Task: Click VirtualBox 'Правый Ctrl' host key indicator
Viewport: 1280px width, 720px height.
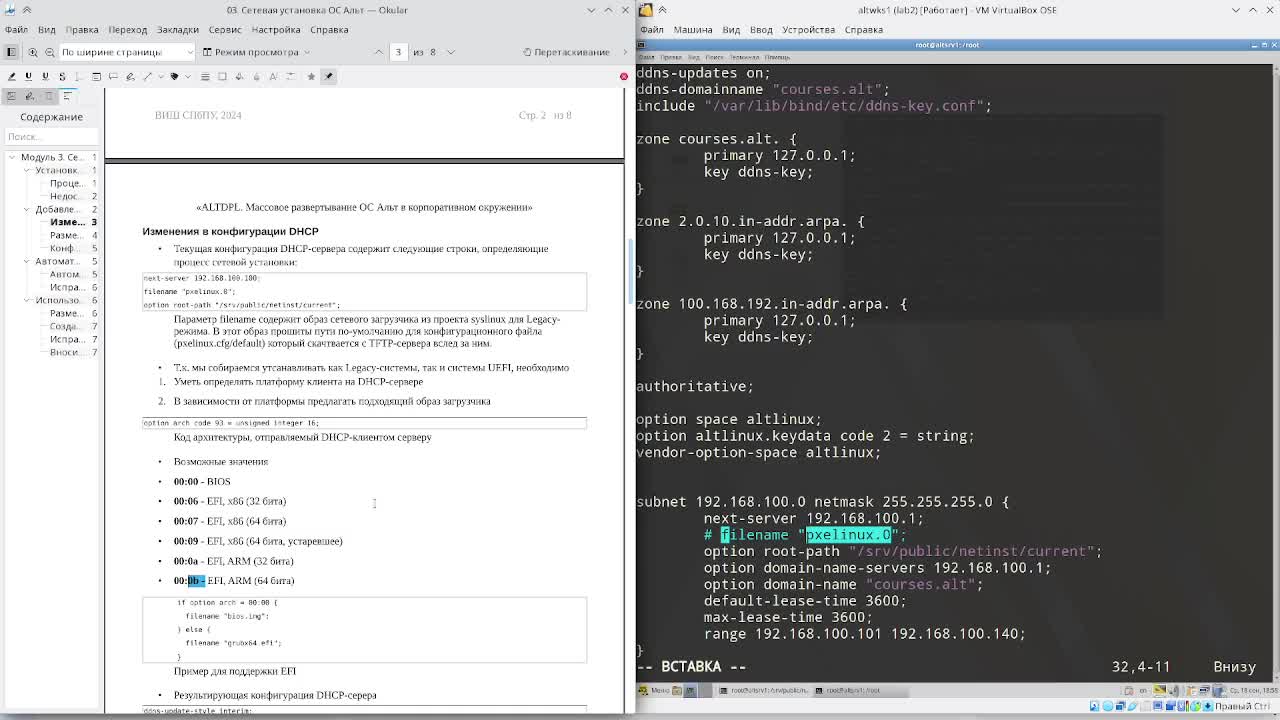Action: [x=1241, y=706]
